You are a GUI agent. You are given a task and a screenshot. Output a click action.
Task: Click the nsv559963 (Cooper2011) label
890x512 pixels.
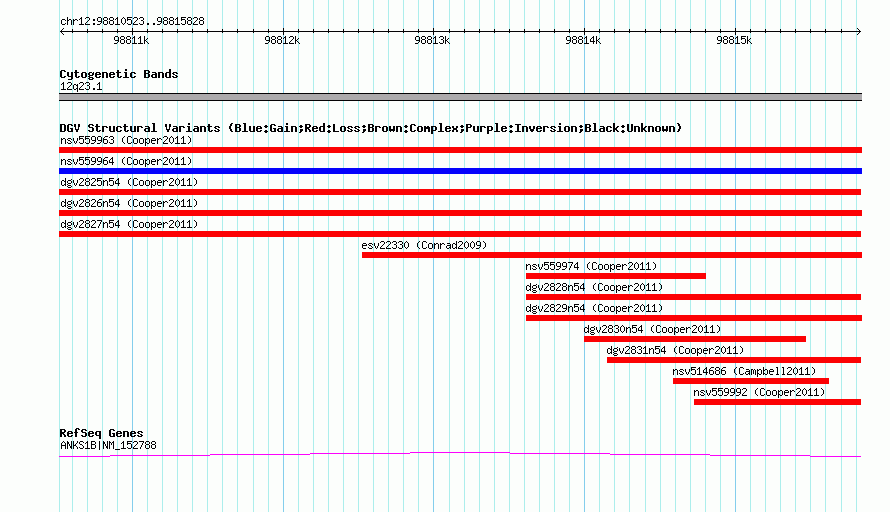click(x=126, y=140)
